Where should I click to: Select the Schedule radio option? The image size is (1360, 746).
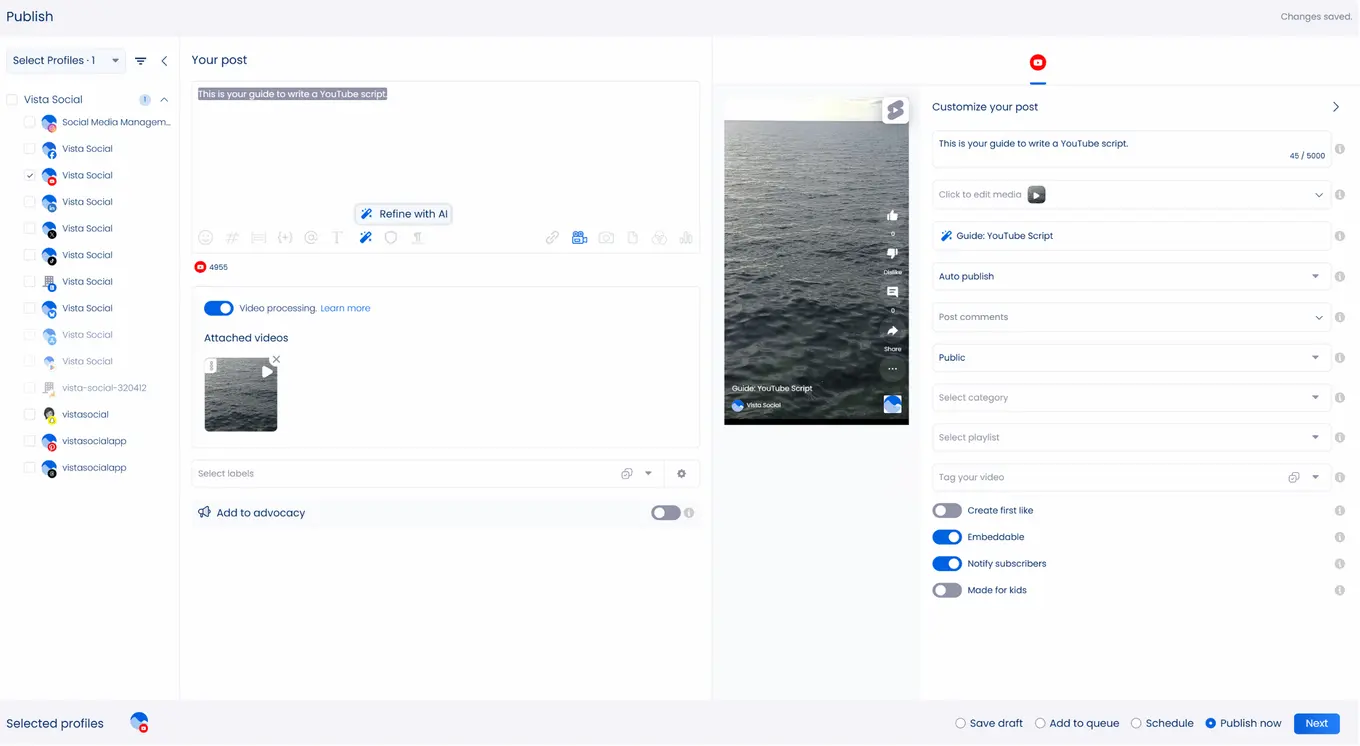[1136, 724]
